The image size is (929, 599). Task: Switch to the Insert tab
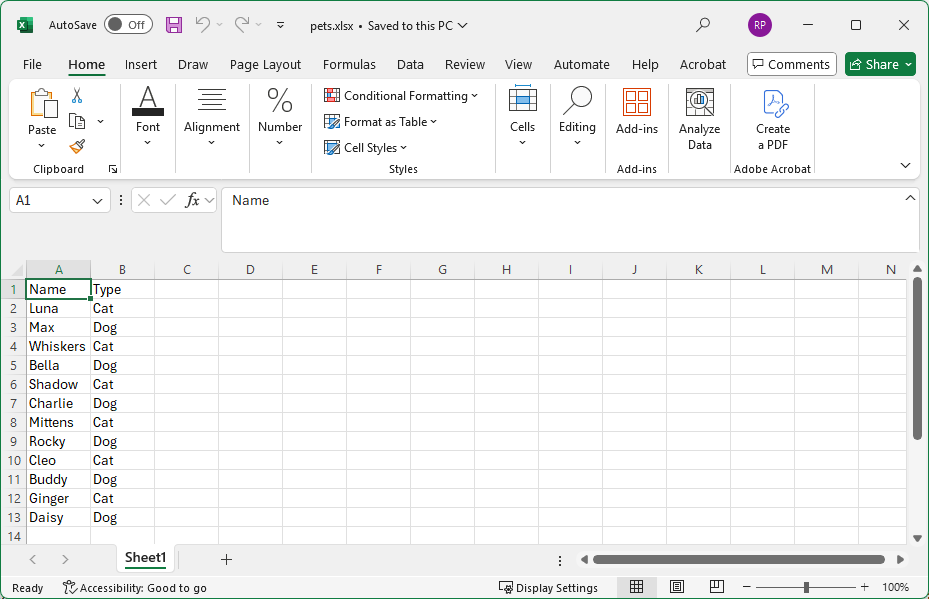pos(140,65)
